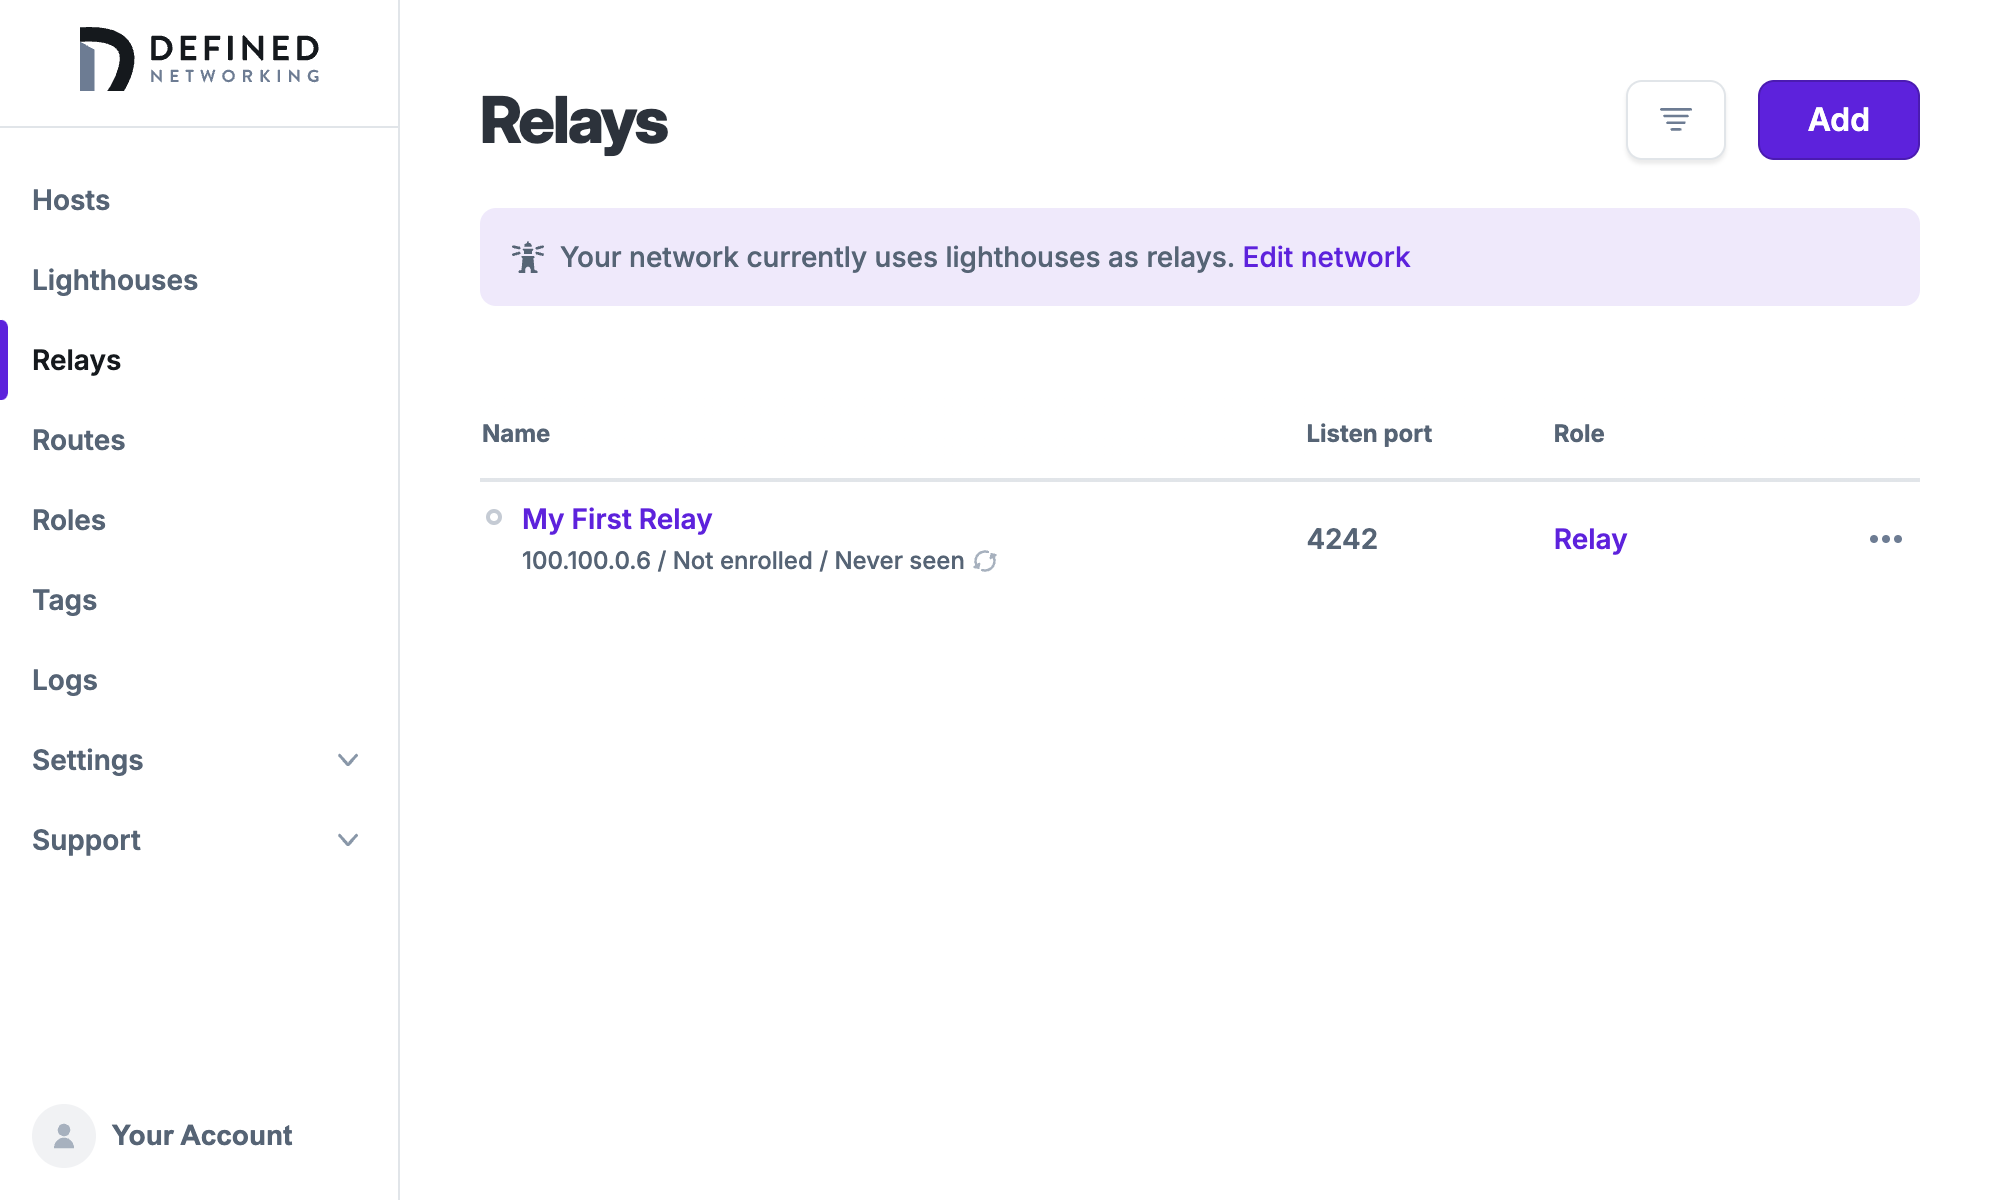Viewport: 2000px width, 1200px height.
Task: Open My First Relay details
Action: (617, 518)
